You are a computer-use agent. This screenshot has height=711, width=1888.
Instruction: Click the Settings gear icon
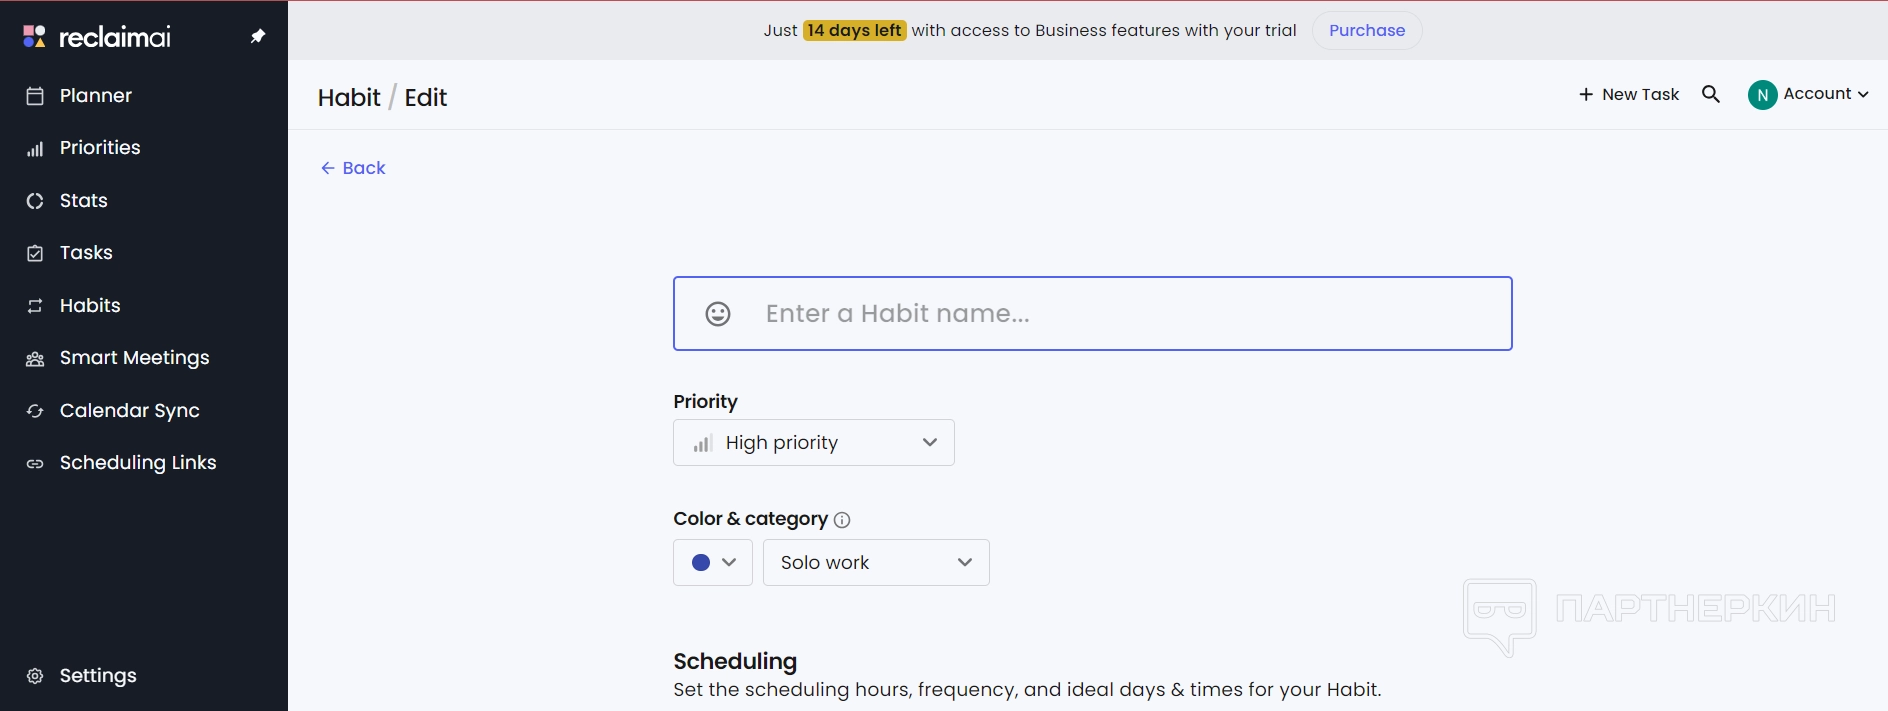(x=35, y=676)
